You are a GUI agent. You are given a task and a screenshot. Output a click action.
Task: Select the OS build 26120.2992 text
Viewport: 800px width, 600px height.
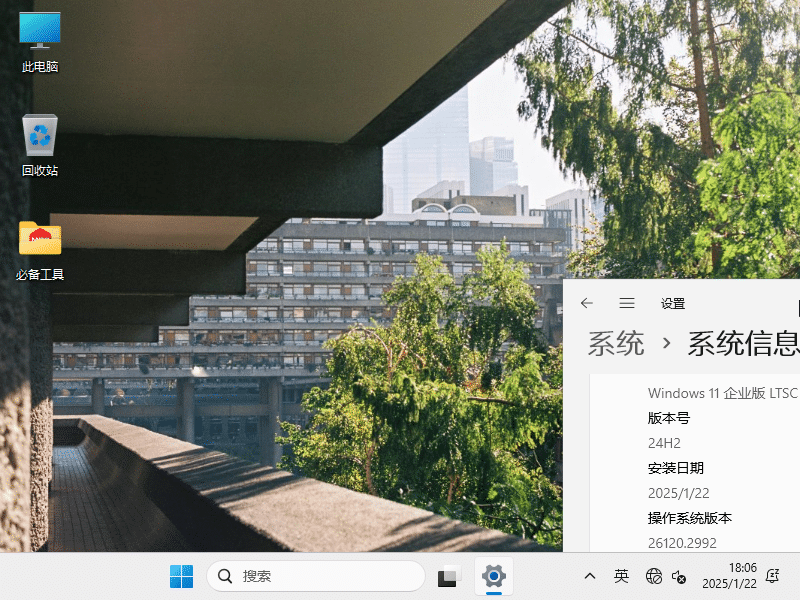coord(682,543)
